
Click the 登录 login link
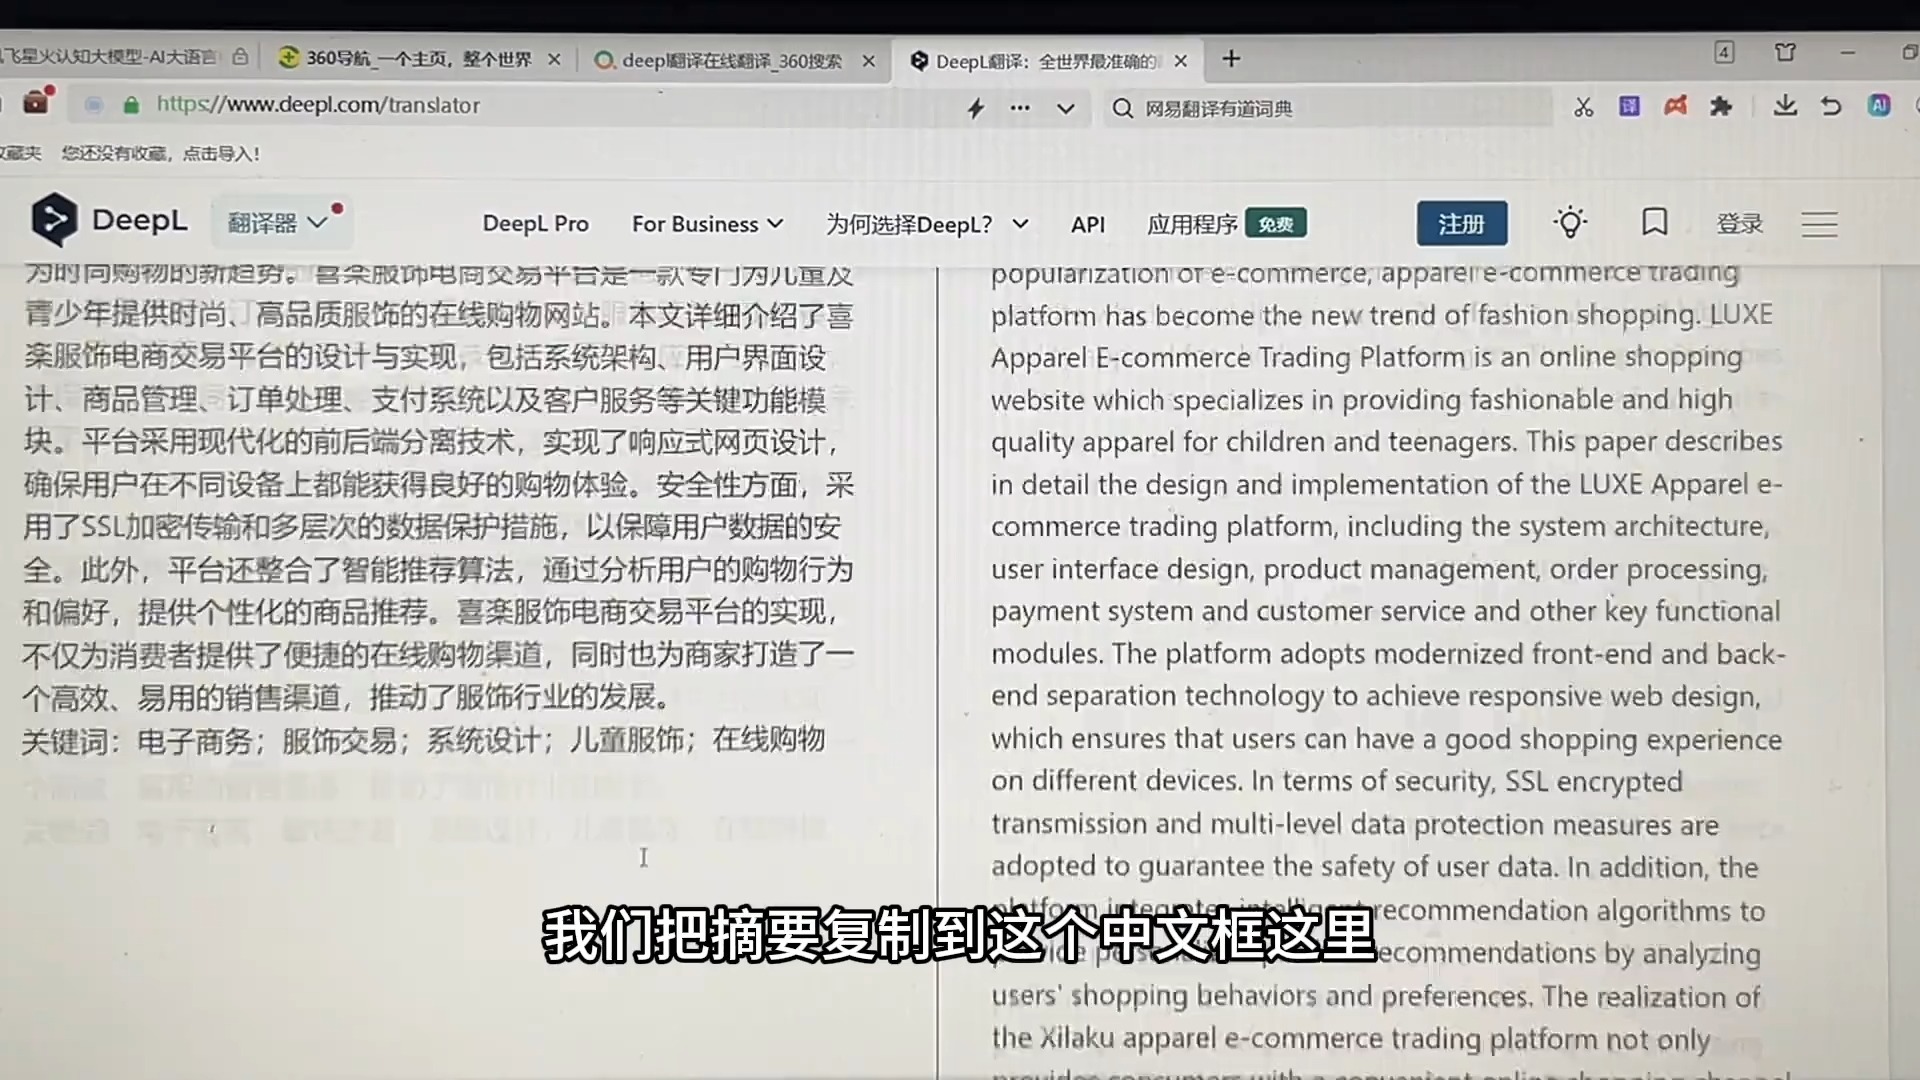tap(1740, 223)
